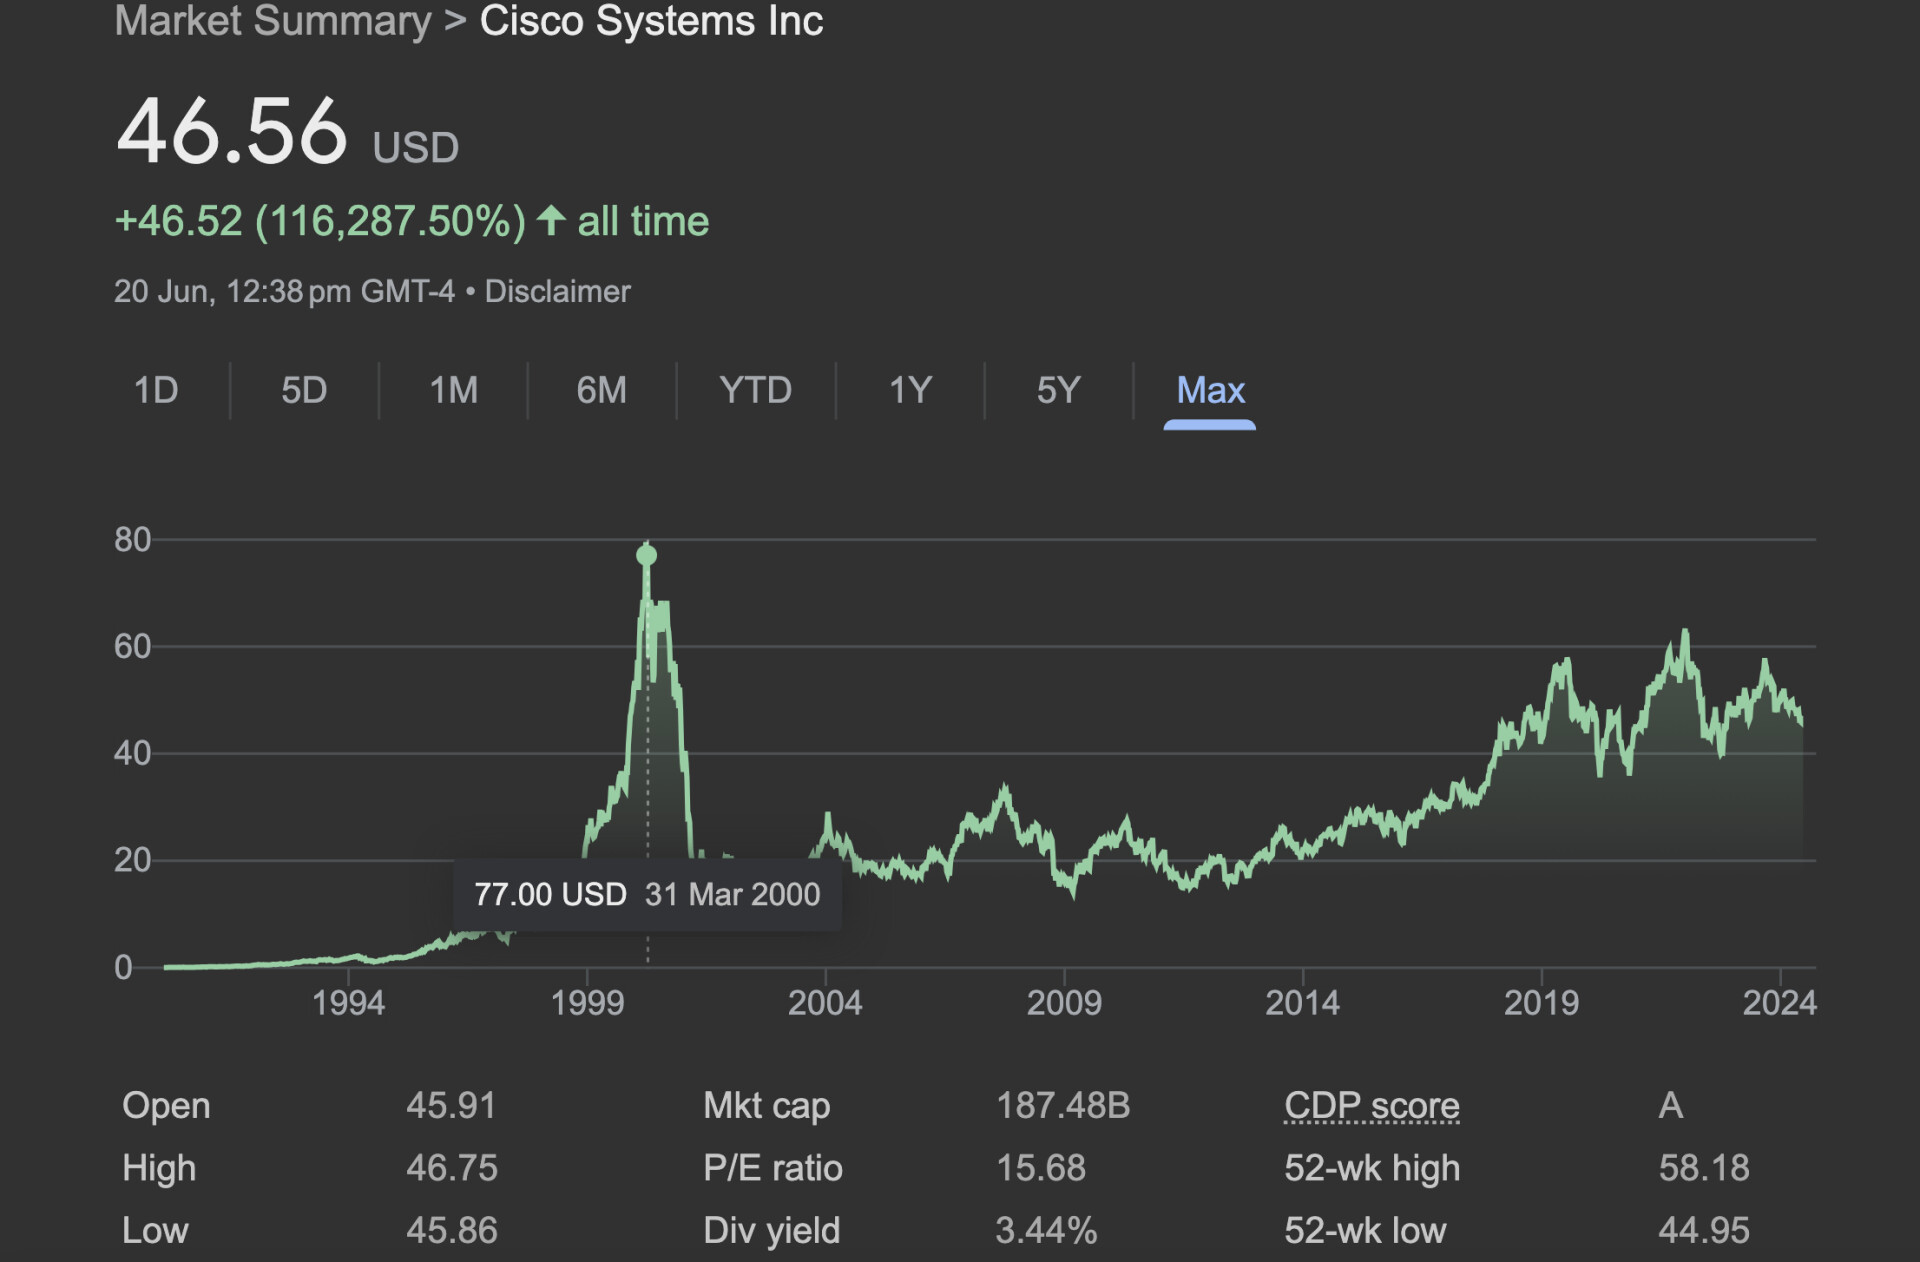Click the 2019 x-axis year label
The height and width of the screenshot is (1262, 1920).
point(1541,1003)
